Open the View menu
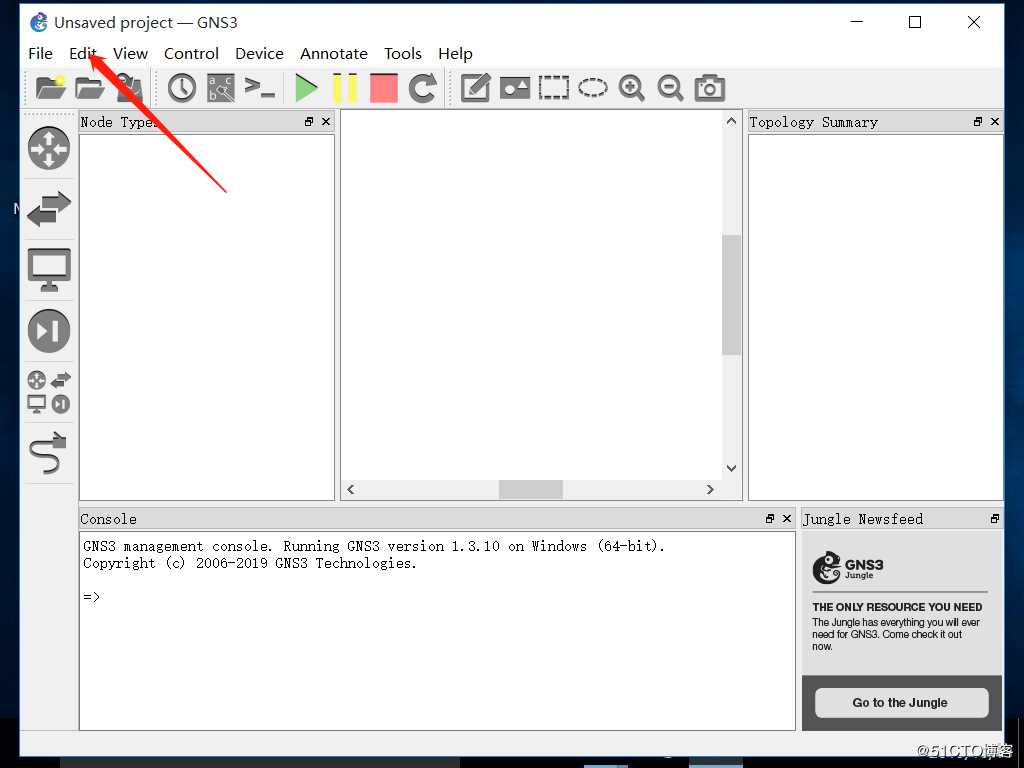Screen dimensions: 1024x768 coord(131,54)
